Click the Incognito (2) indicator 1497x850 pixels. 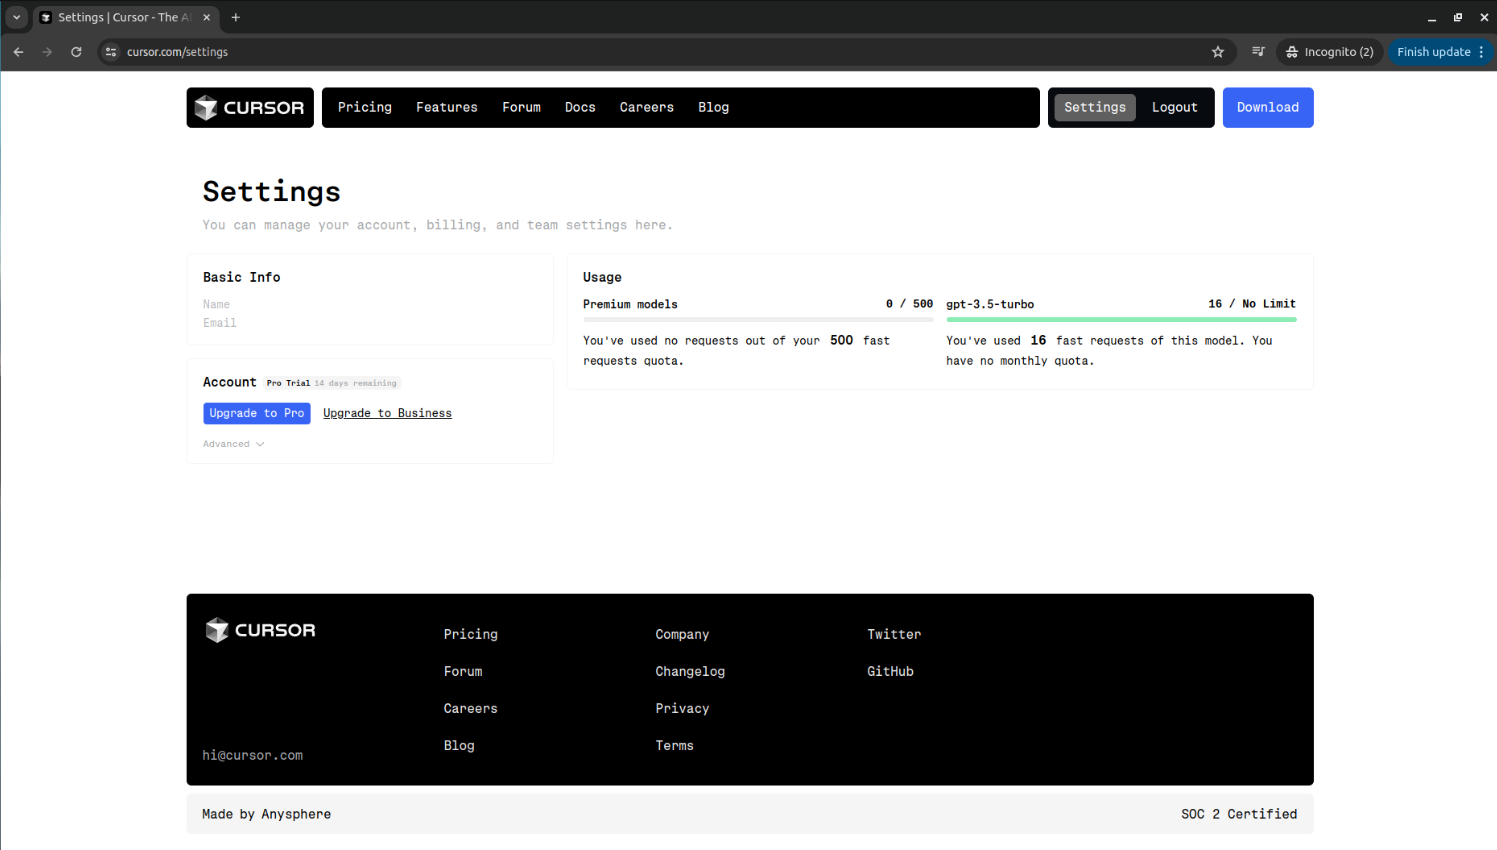coord(1330,52)
